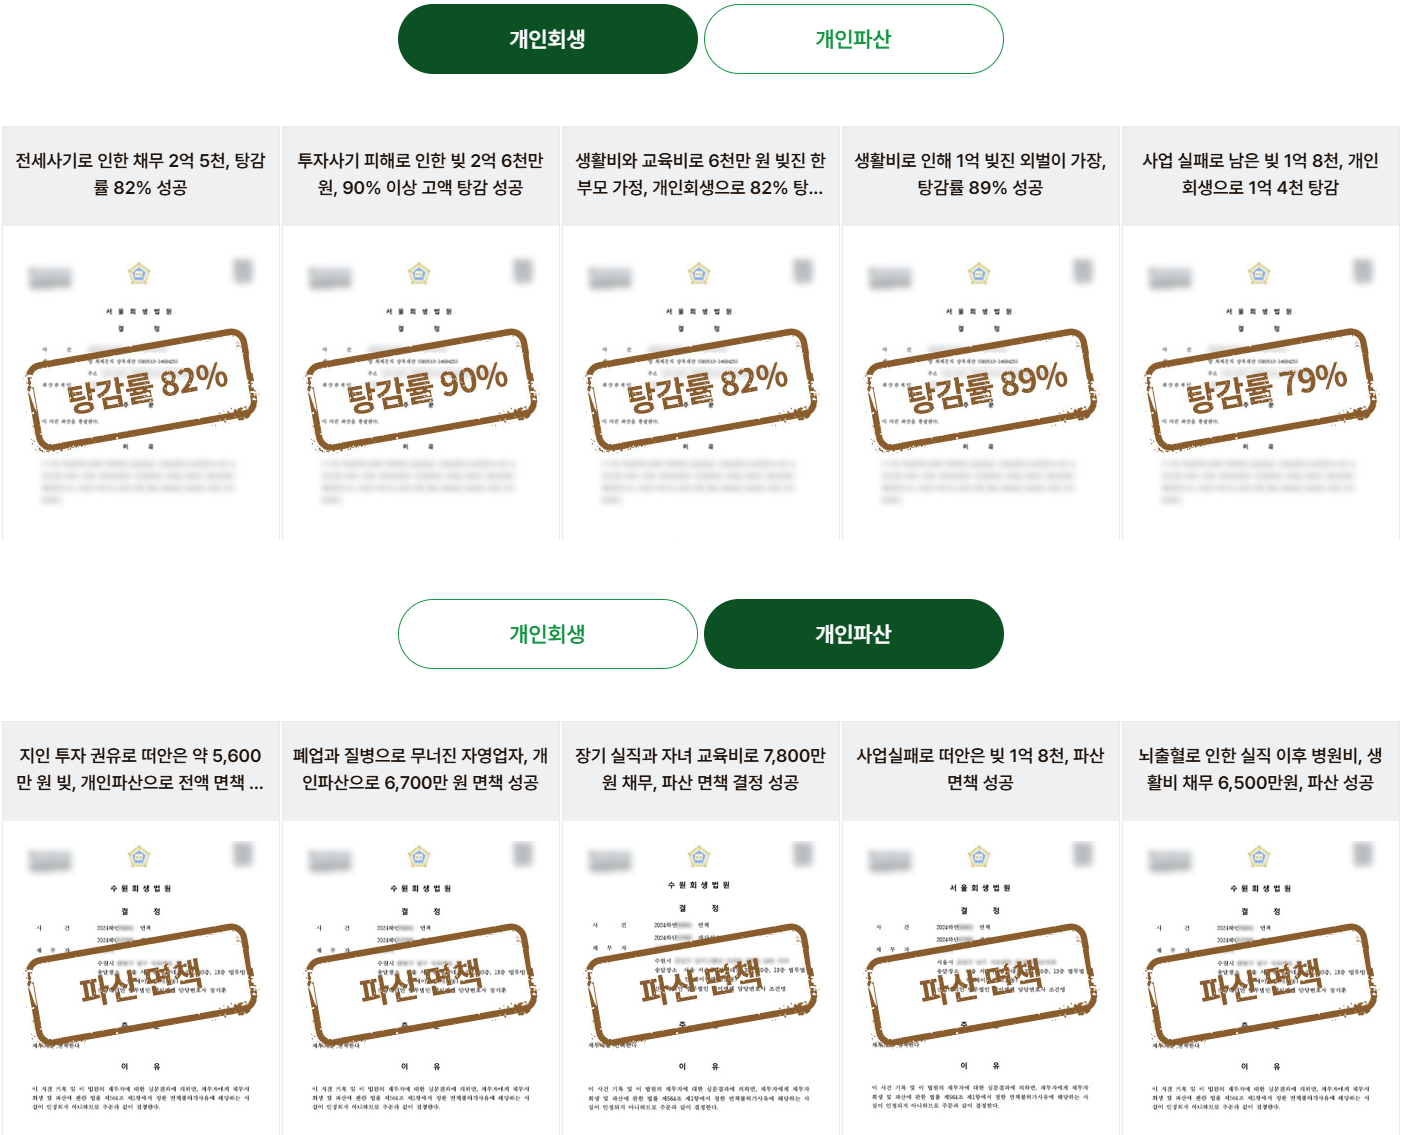View the document stamped 탕감률 79%
Image resolution: width=1405 pixels, height=1135 pixels.
tap(1261, 383)
